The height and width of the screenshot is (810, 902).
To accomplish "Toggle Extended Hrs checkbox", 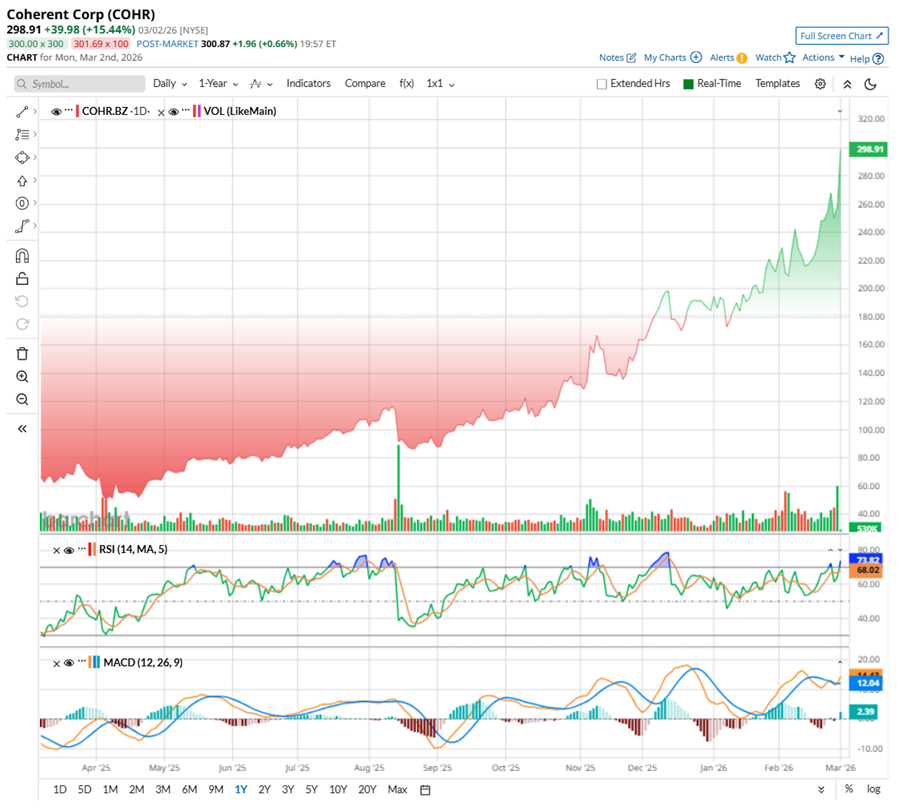I will click(602, 84).
